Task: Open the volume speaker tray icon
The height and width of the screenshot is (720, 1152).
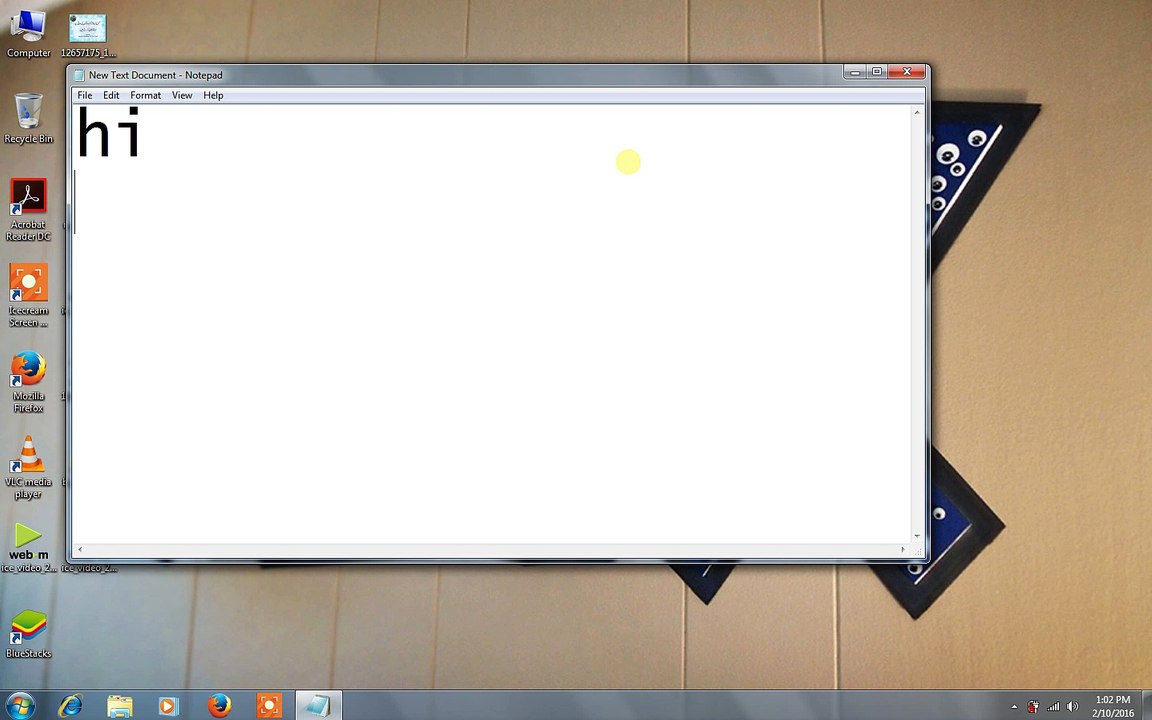Action: (x=1073, y=707)
